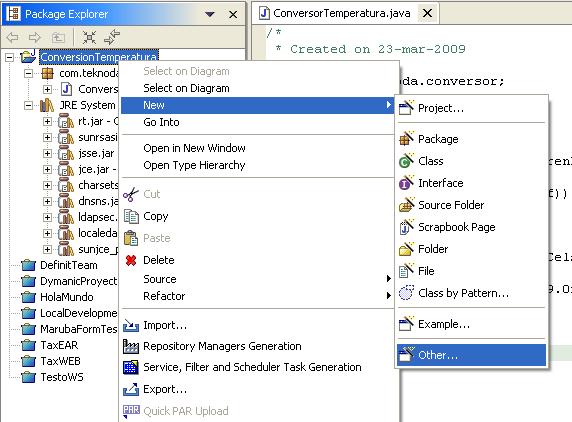The height and width of the screenshot is (422, 572).
Task: Click the Example wizard icon
Action: (x=406, y=324)
